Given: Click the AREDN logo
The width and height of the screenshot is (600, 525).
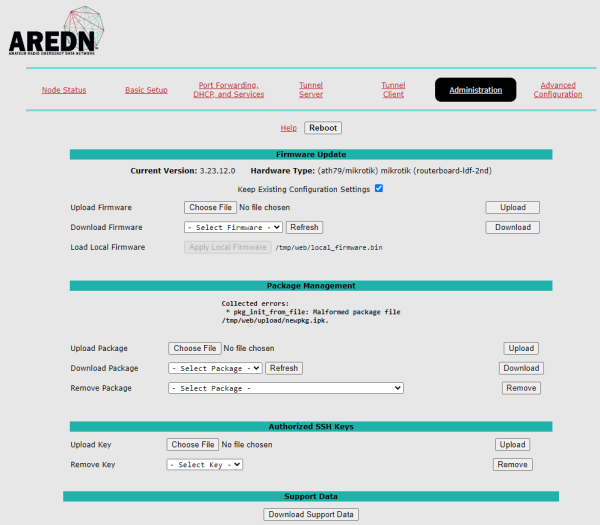Looking at the screenshot, I should (56, 31).
